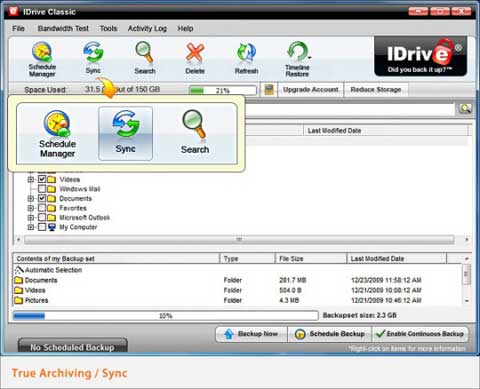
Task: Click the Favorites folder icon in the tree
Action: pos(51,208)
